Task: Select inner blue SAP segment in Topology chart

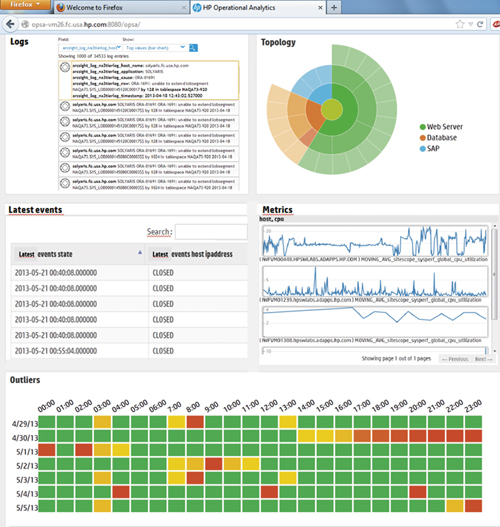Action: (x=322, y=94)
